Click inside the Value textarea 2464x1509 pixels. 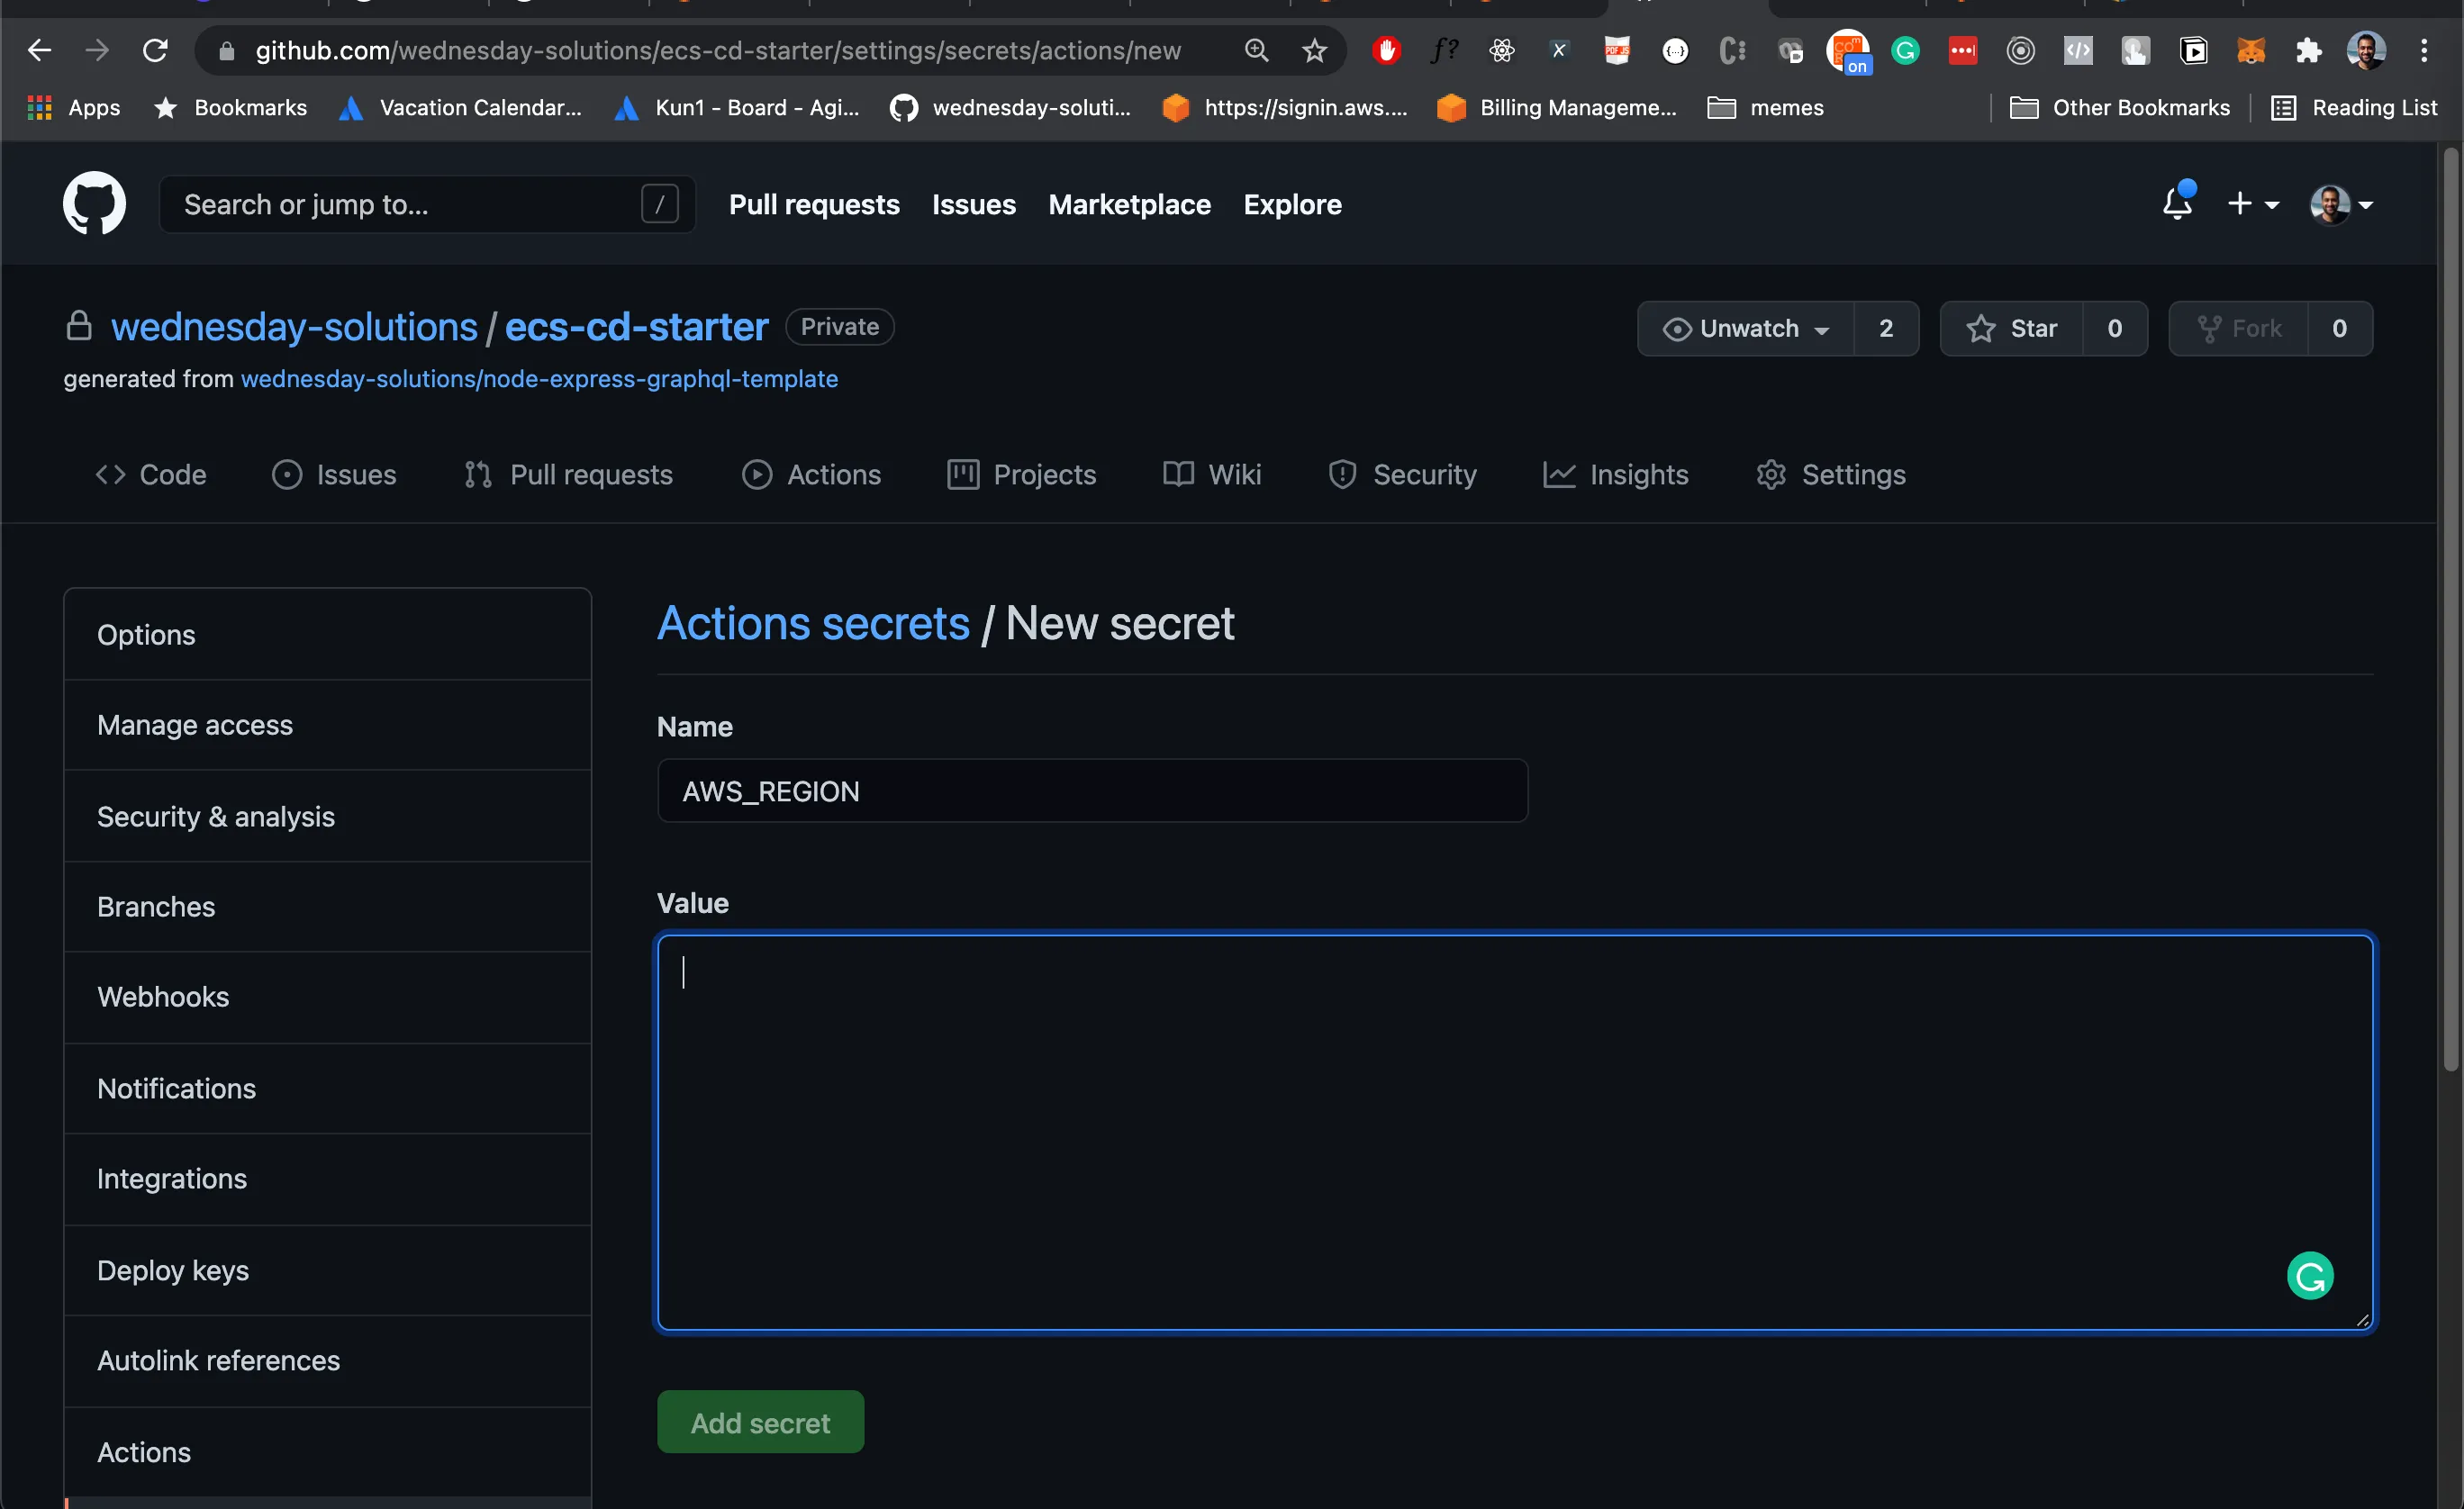1515,1132
